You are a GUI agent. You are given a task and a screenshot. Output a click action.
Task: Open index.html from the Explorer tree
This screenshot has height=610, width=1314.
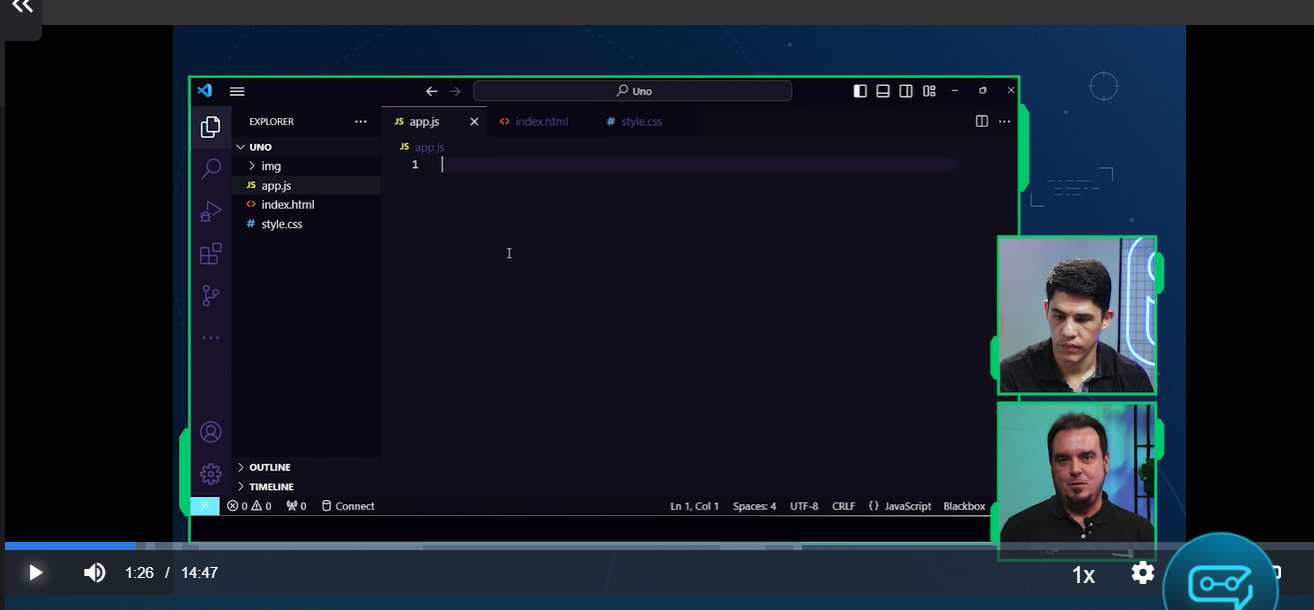coord(306,205)
